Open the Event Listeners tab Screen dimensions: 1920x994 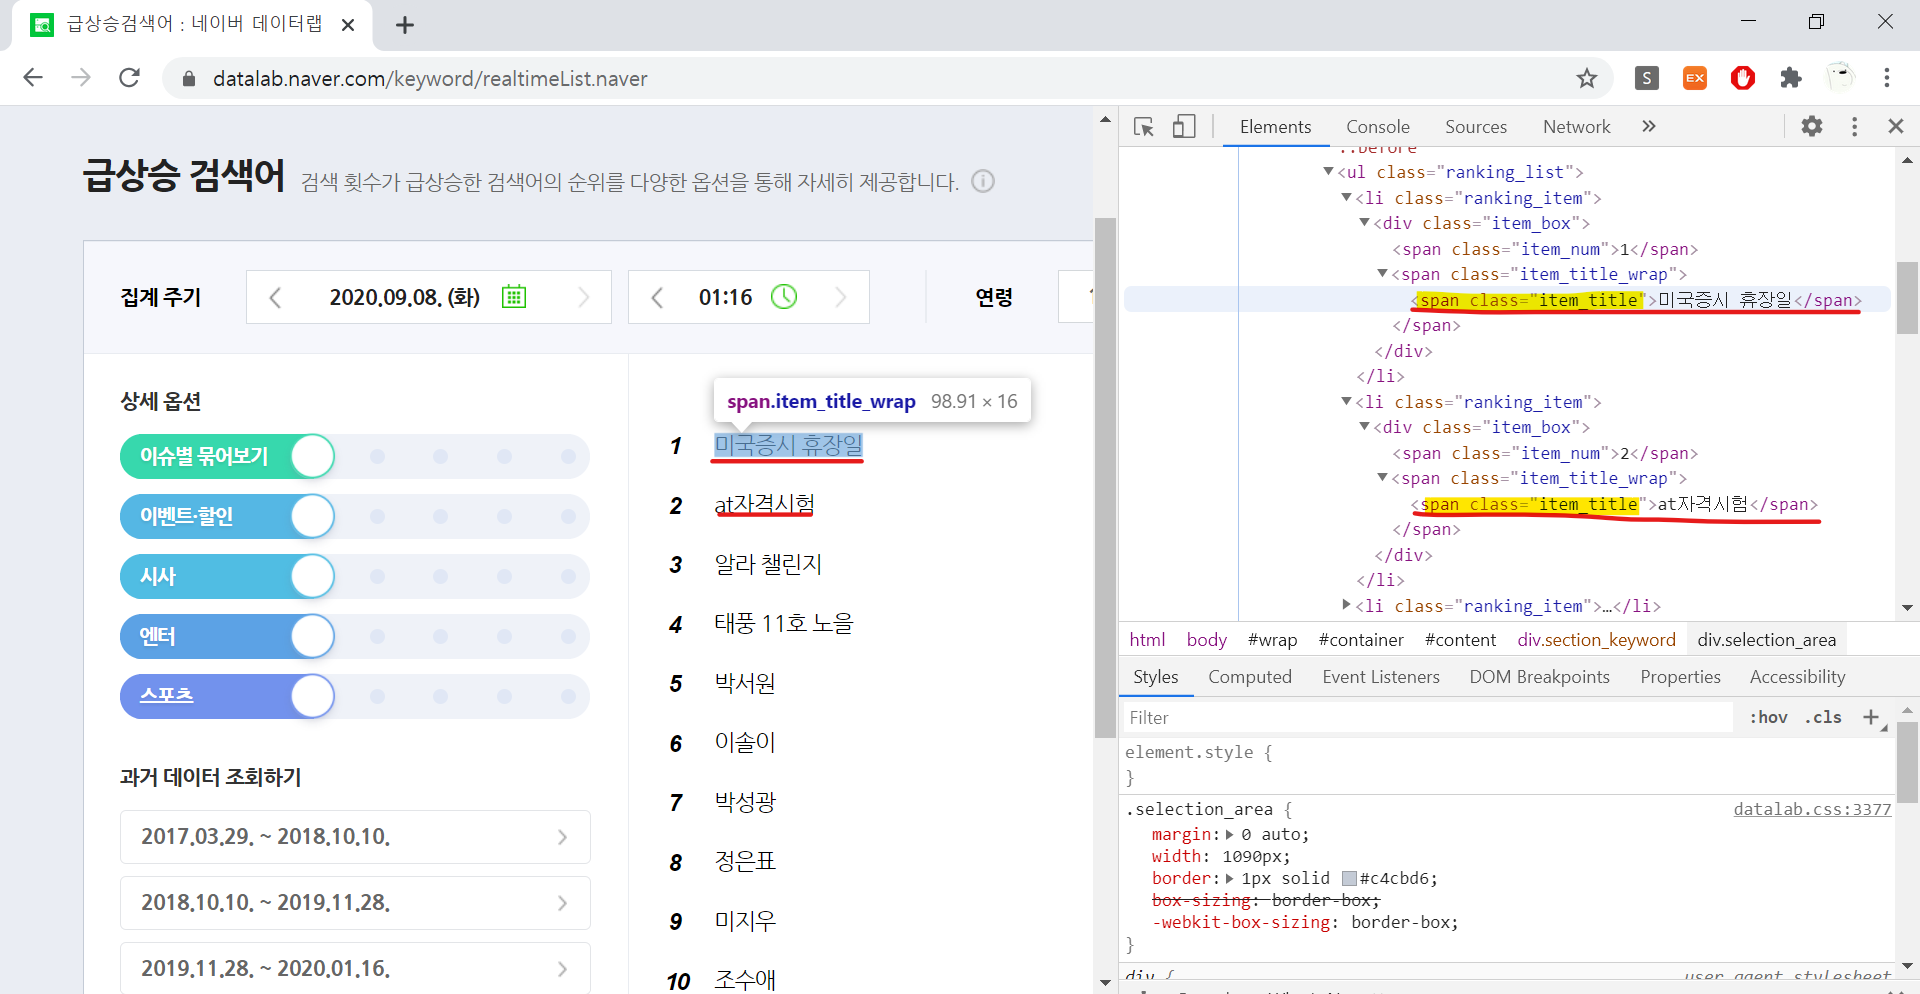pyautogui.click(x=1380, y=677)
